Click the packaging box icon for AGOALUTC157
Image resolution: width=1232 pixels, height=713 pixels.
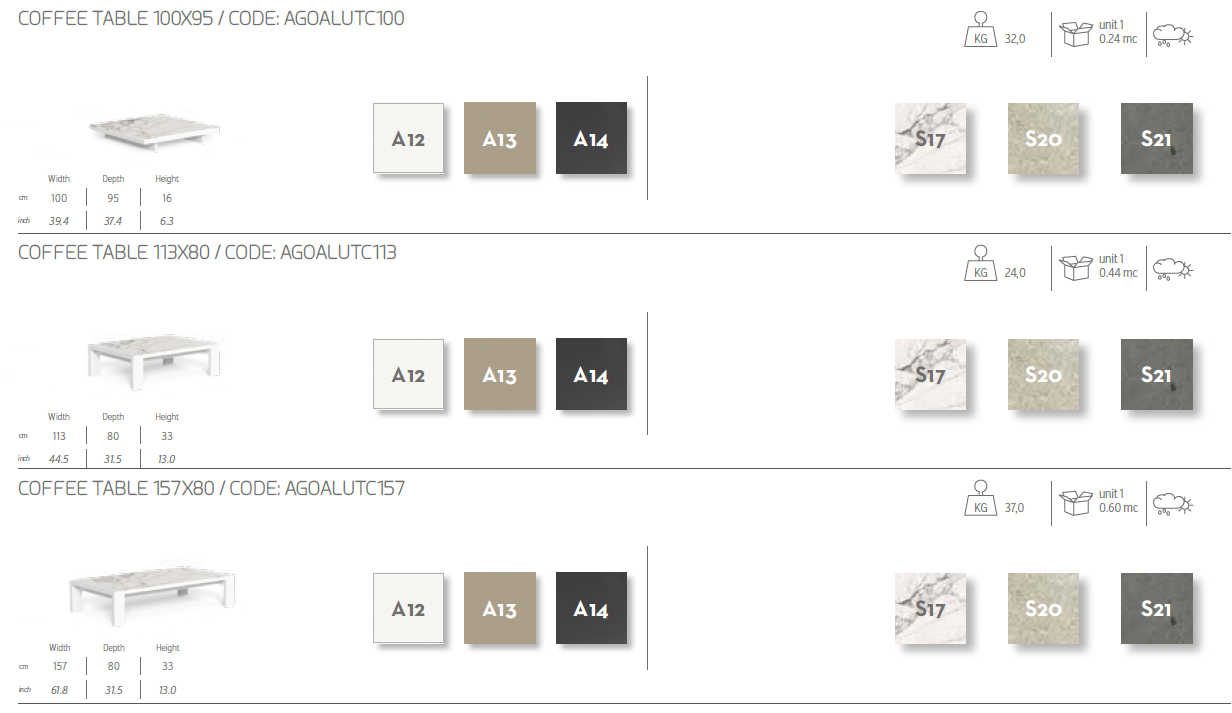1076,502
